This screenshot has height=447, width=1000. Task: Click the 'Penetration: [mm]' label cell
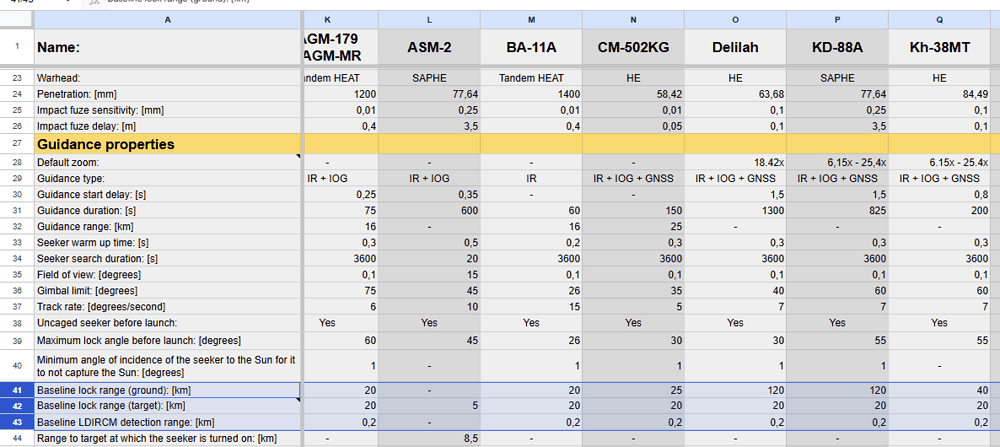tap(168, 94)
